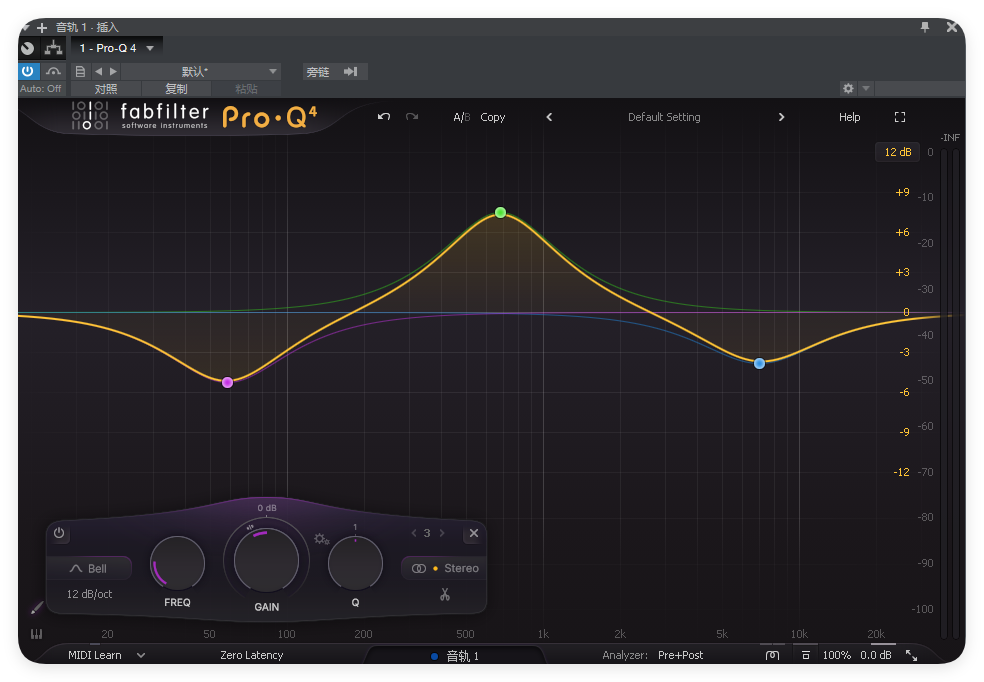The height and width of the screenshot is (682, 984).
Task: Open the Help menu
Action: click(850, 117)
